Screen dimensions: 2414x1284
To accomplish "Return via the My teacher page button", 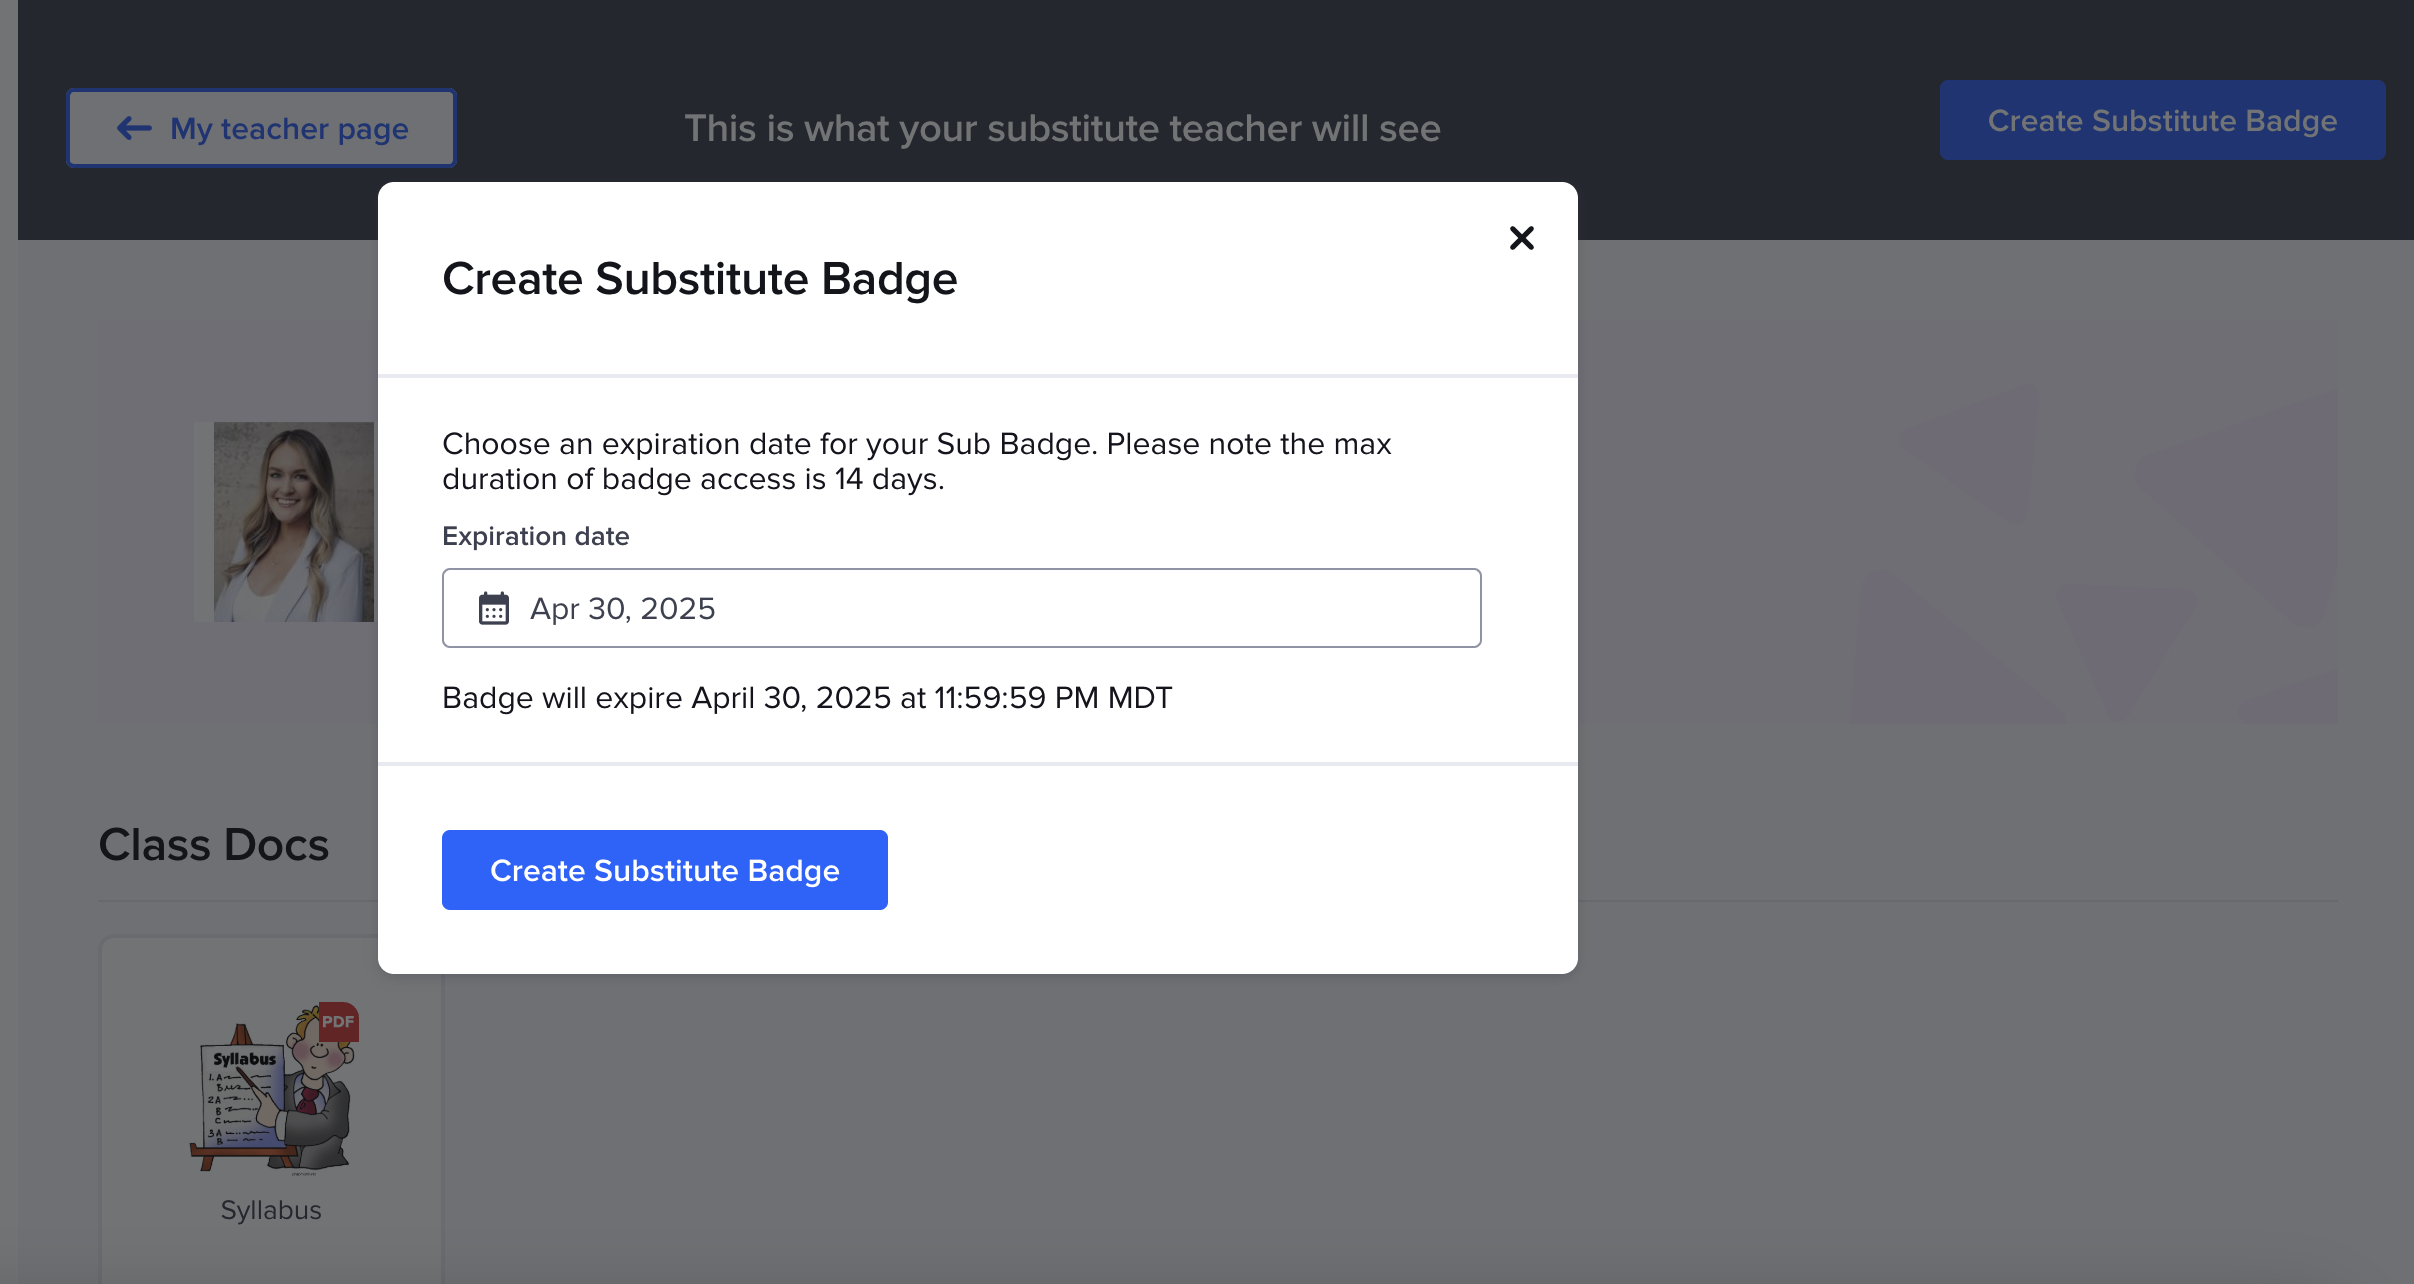I will click(261, 127).
